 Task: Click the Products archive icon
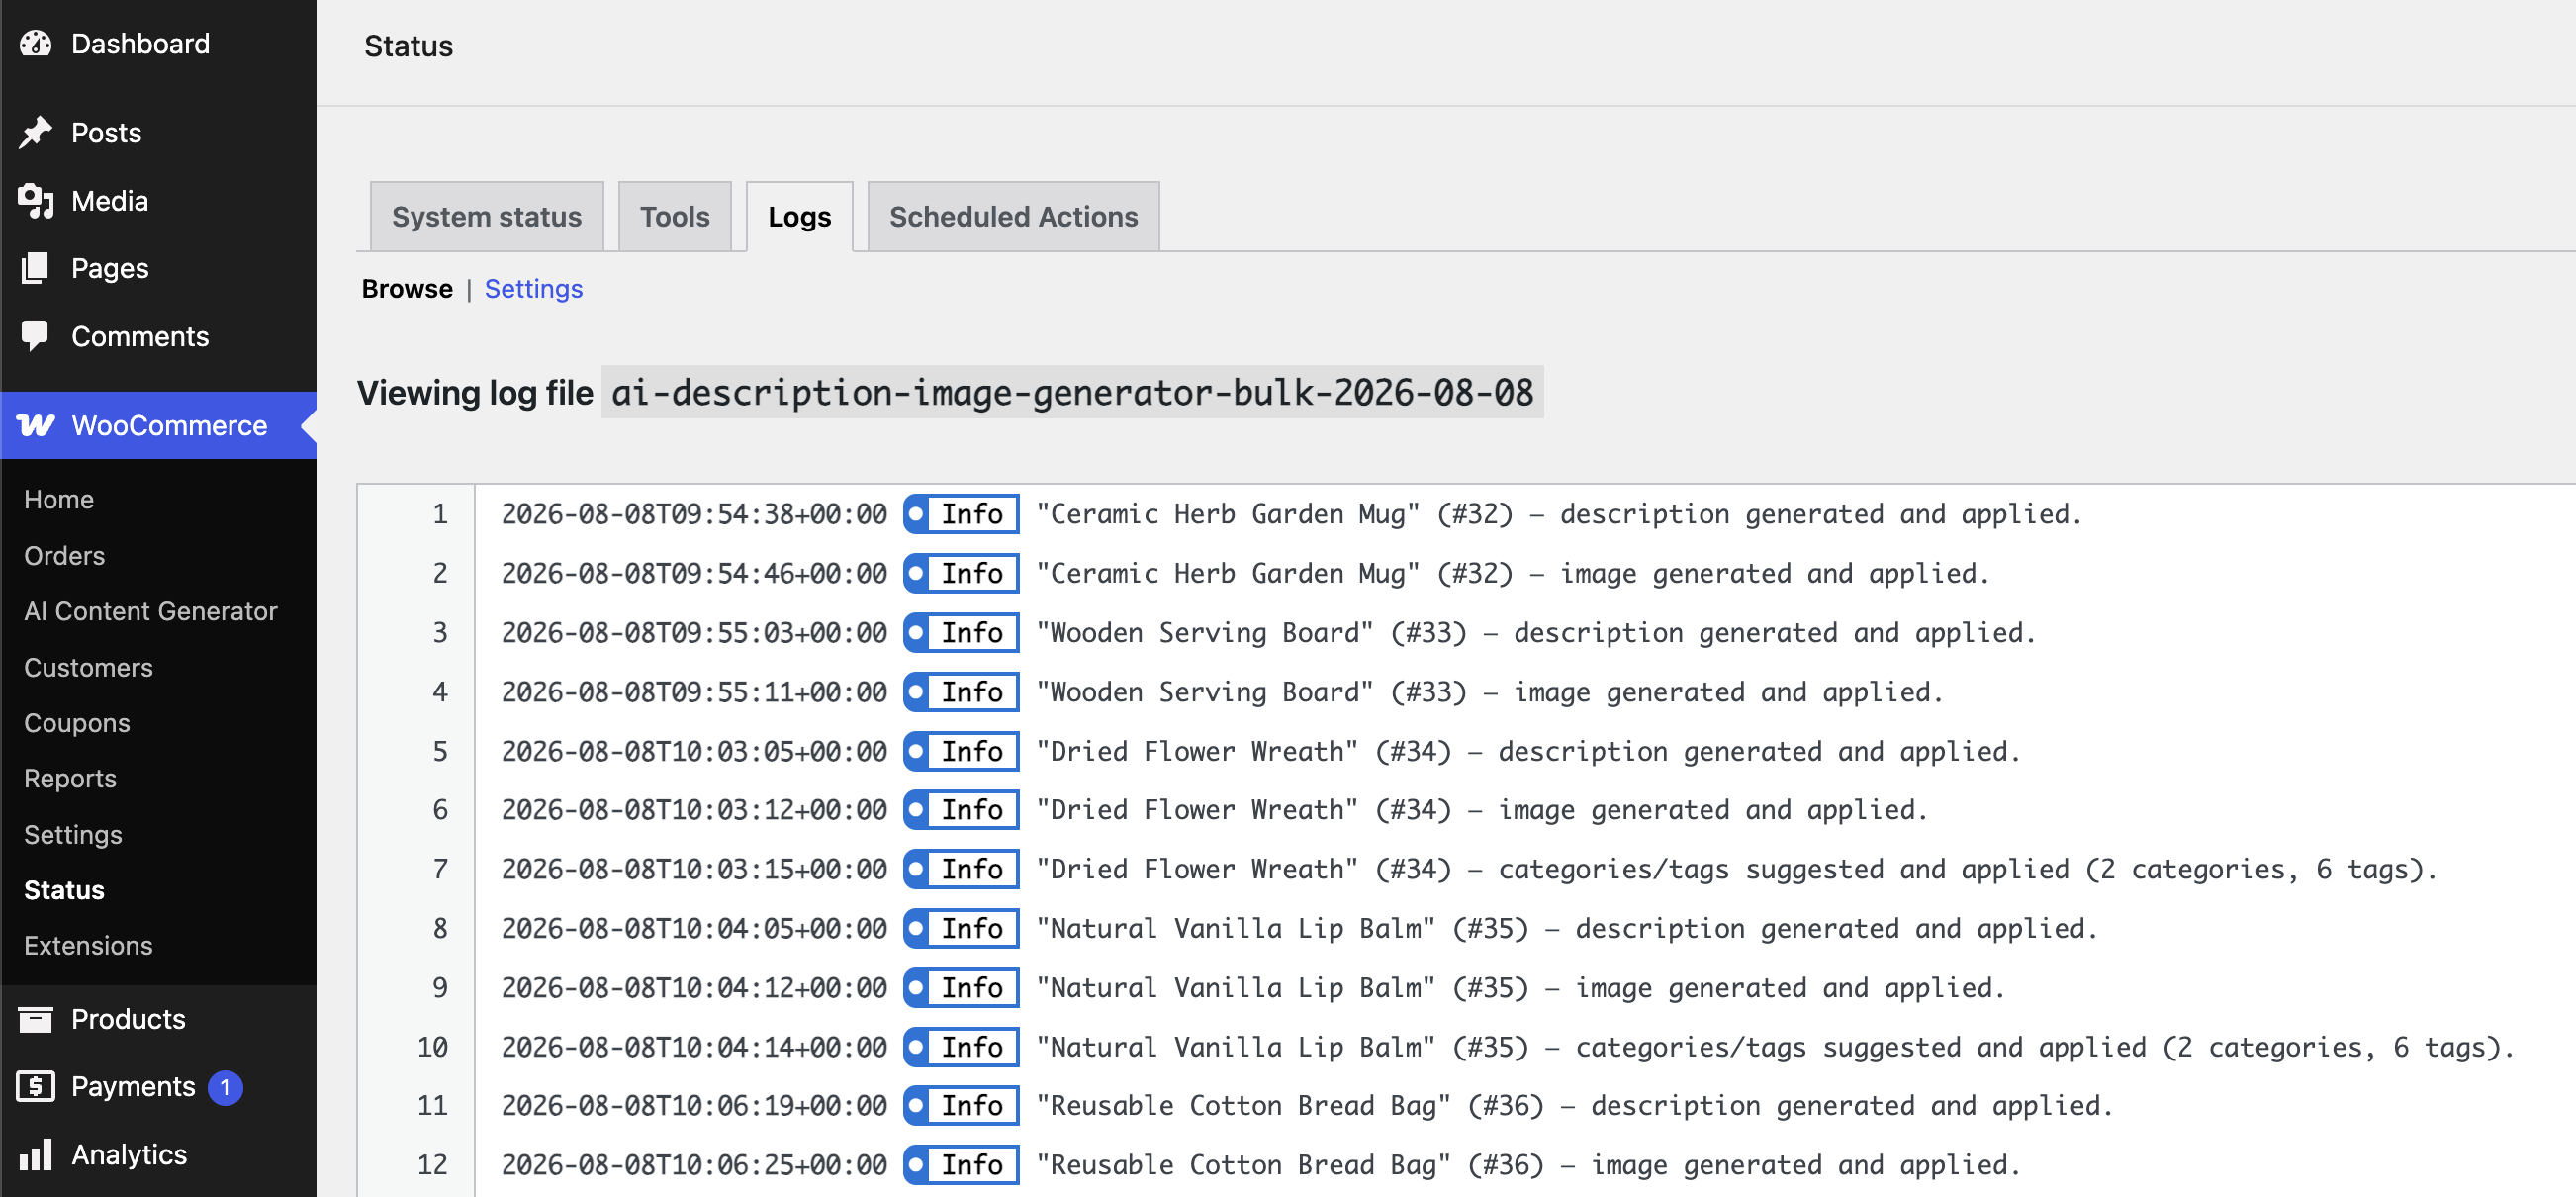pyautogui.click(x=36, y=1019)
